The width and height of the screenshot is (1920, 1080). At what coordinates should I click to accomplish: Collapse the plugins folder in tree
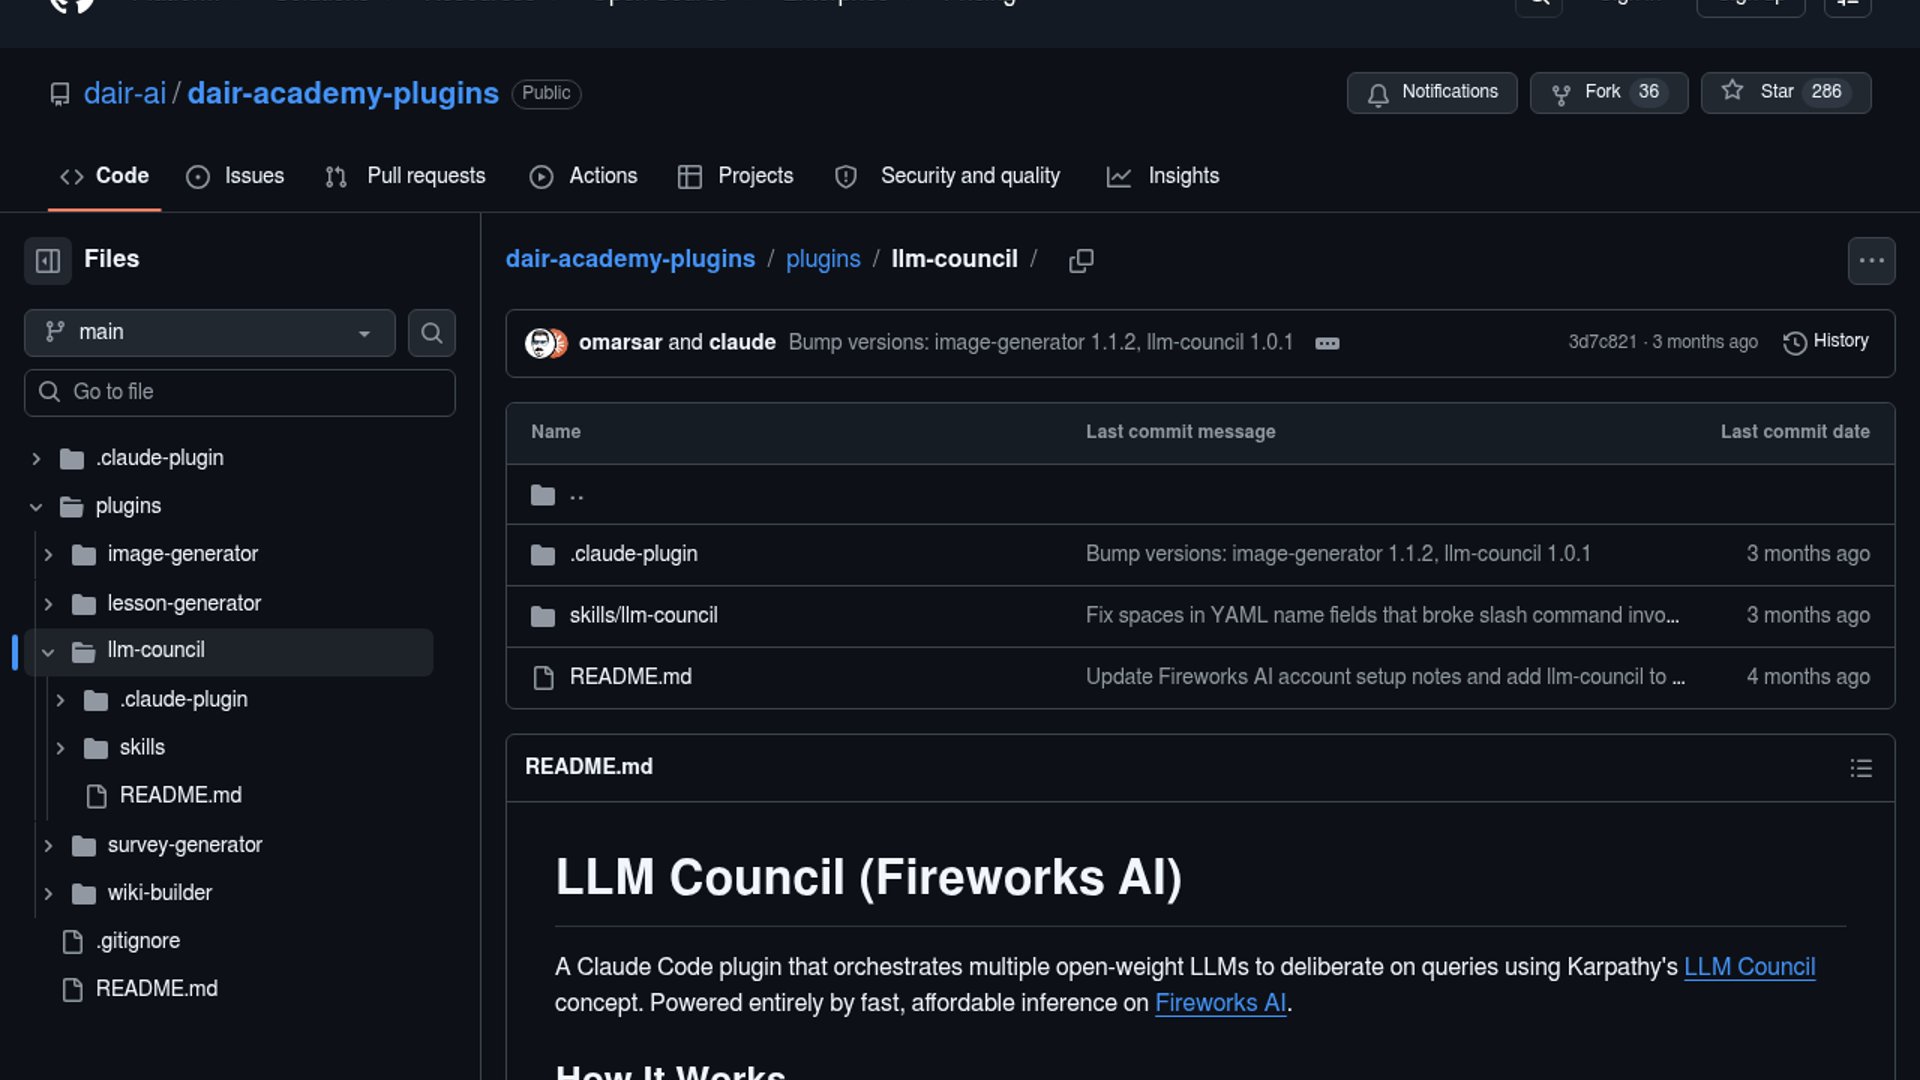36,507
